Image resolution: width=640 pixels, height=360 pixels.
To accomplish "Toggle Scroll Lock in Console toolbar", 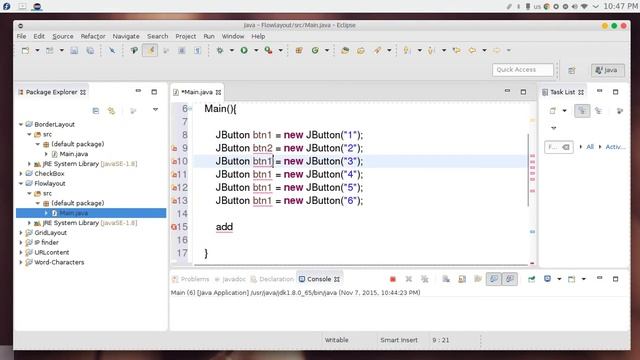I will 462,279.
